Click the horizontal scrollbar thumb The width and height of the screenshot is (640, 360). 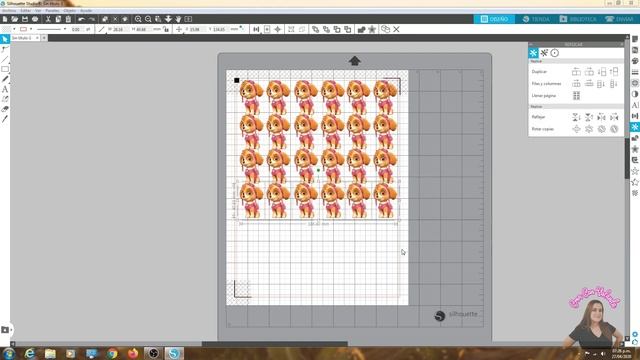[x=275, y=344]
